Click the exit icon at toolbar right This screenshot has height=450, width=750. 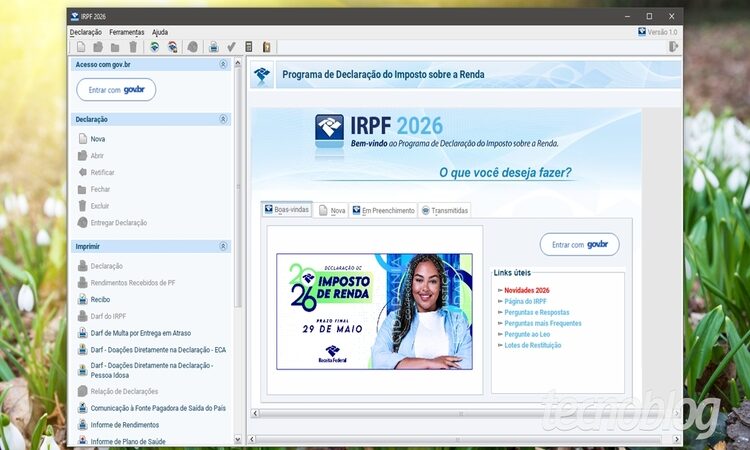click(x=673, y=46)
